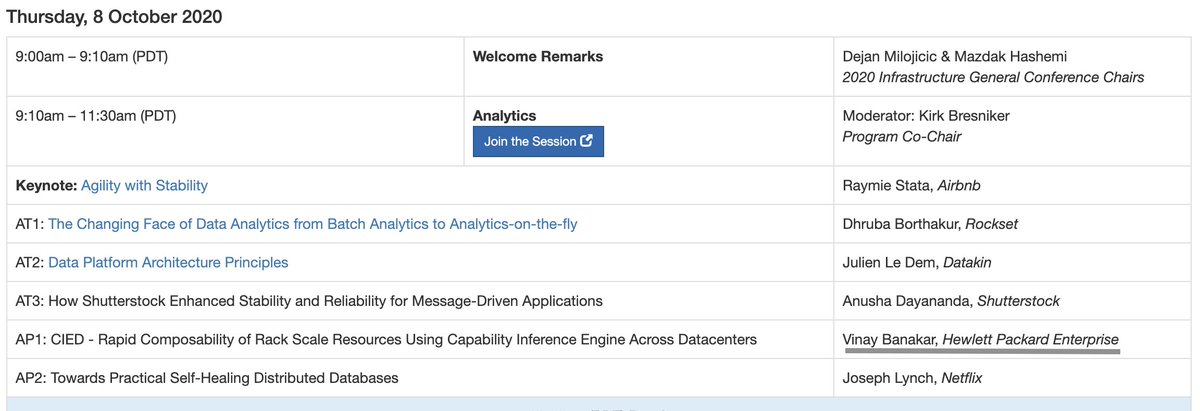Select Raymie Stata, Airbnb speaker cell
Viewport: 1200px width, 411px height.
coord(1012,186)
